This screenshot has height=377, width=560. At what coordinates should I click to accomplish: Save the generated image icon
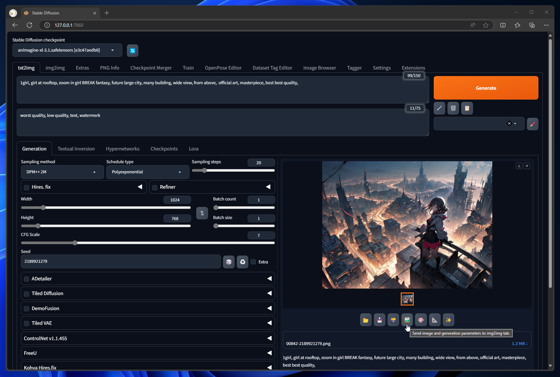379,320
